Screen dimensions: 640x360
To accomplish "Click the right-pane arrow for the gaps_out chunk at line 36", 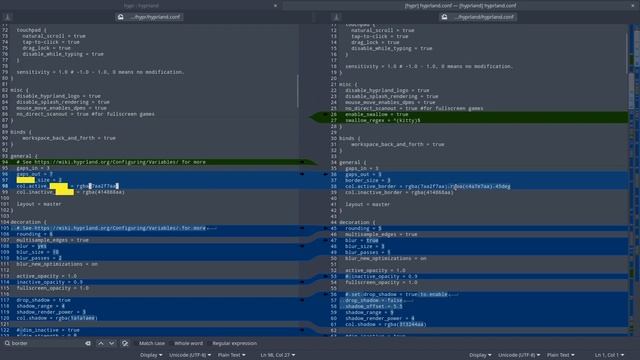I will coord(325,174).
